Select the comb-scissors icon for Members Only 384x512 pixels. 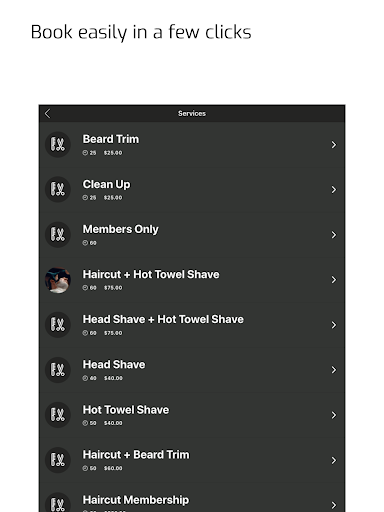tap(58, 235)
